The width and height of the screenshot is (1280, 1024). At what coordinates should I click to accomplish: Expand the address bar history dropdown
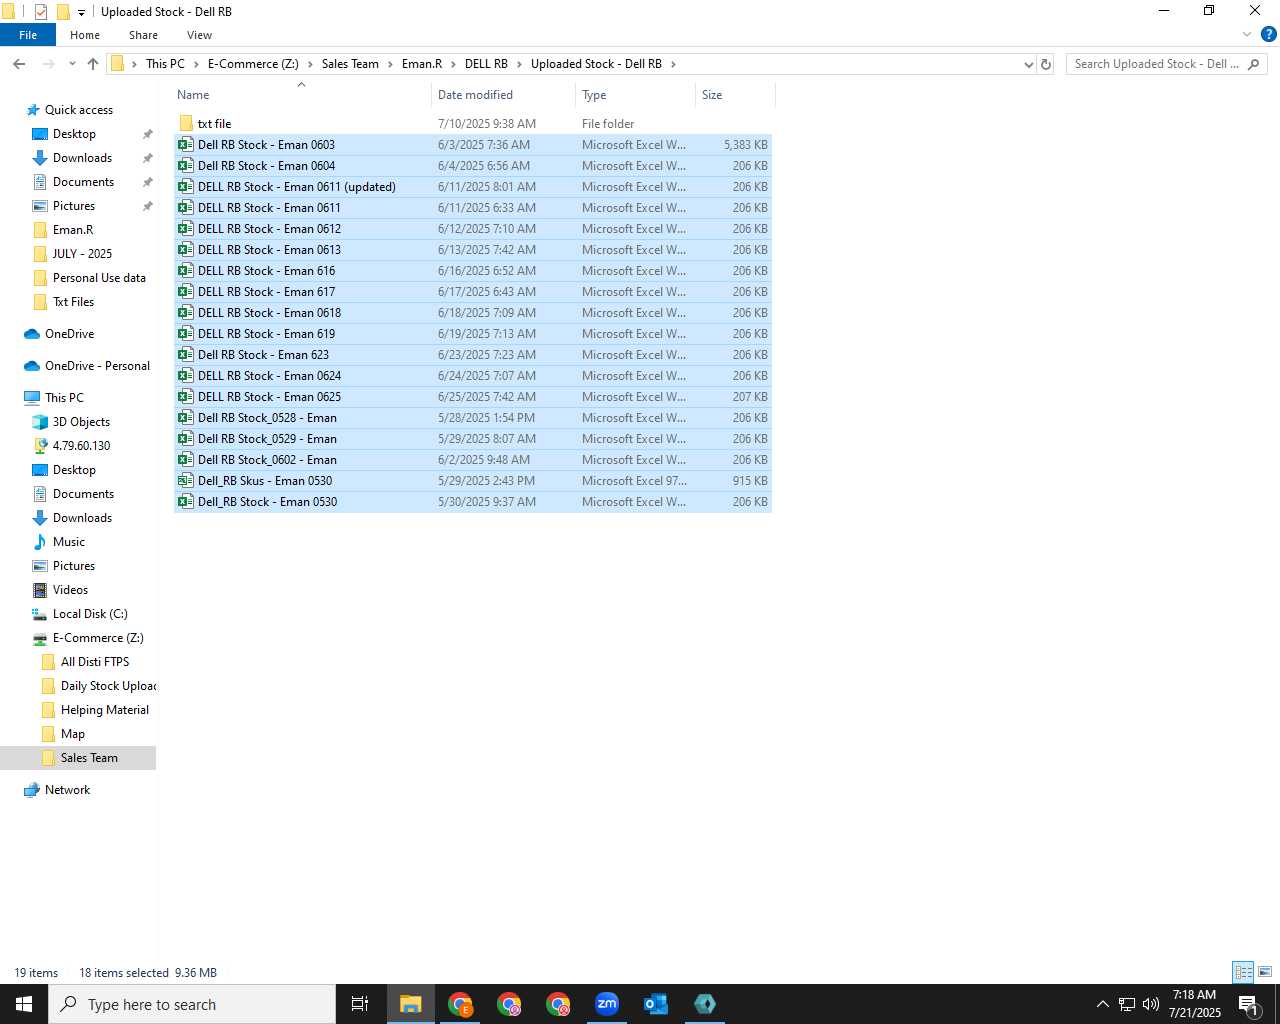(1028, 64)
